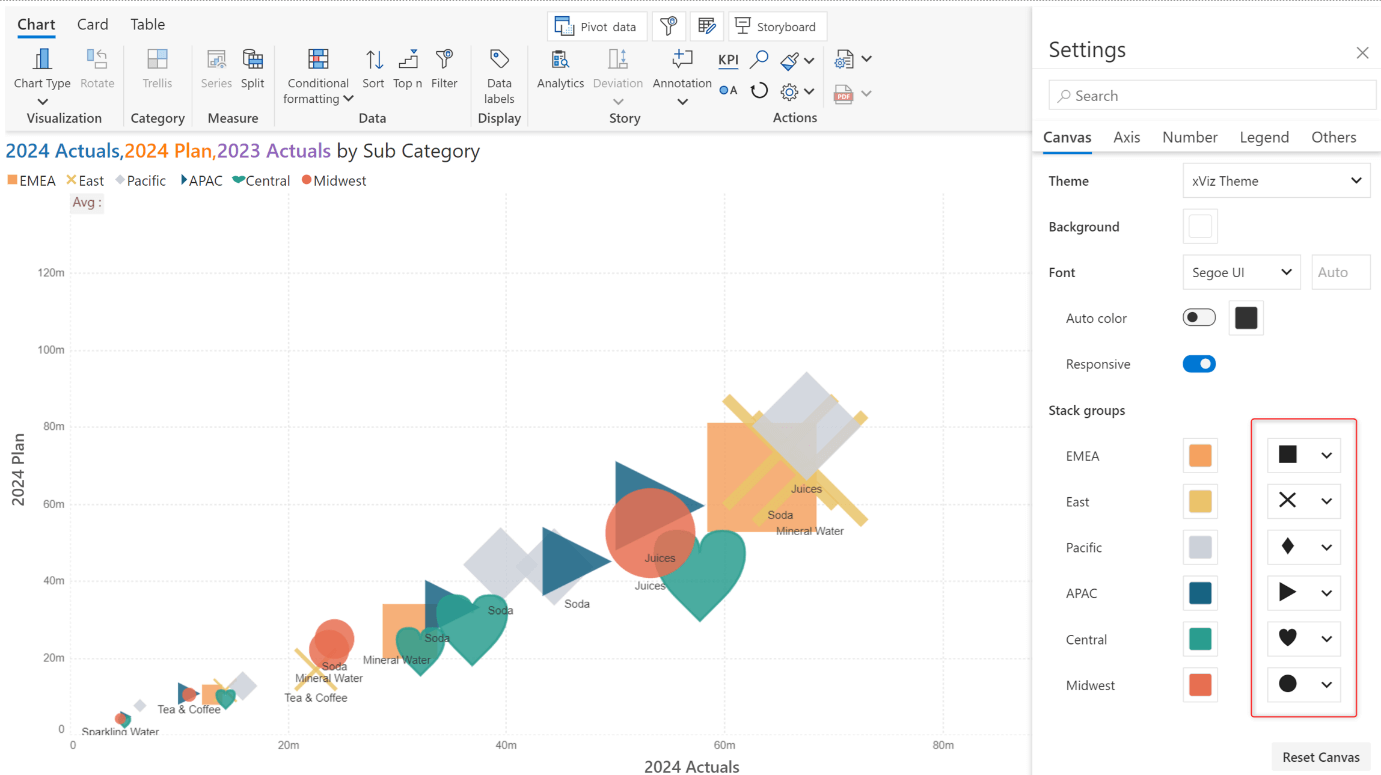Open Conditional formatting
This screenshot has height=775, width=1381.
[318, 76]
